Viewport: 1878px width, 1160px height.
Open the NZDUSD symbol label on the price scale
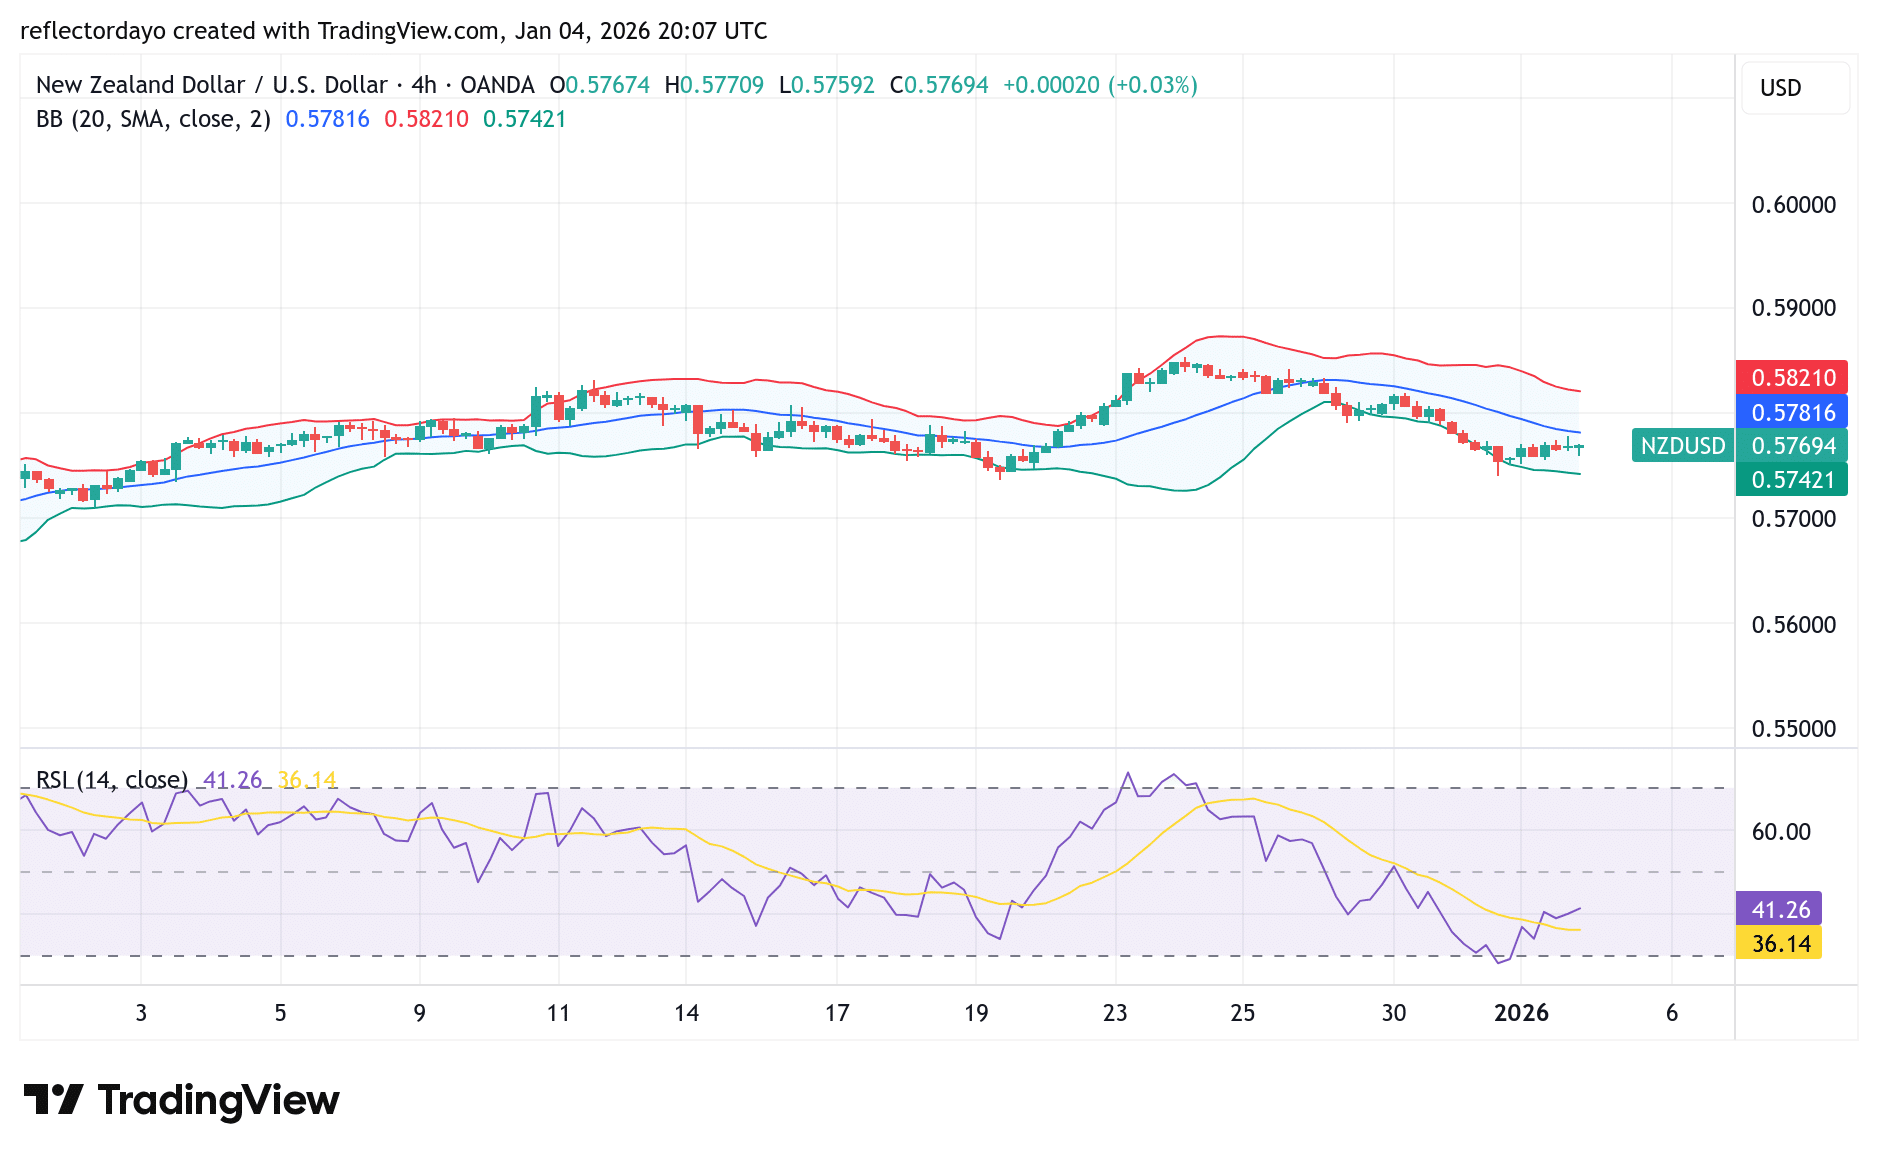(x=1683, y=446)
